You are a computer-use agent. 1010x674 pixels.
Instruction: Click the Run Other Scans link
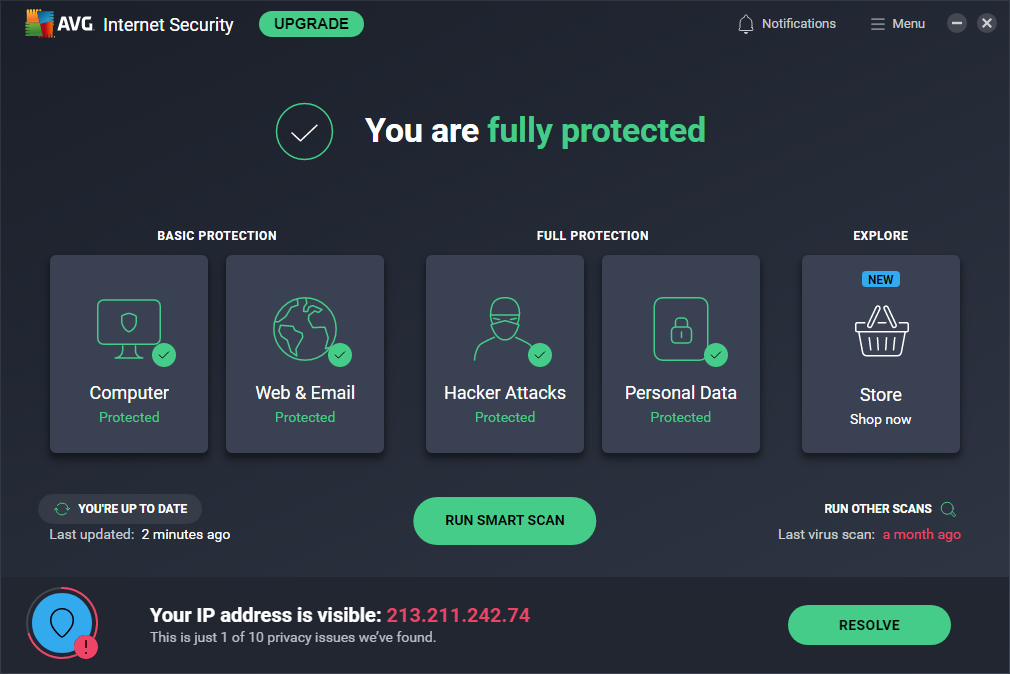[878, 509]
